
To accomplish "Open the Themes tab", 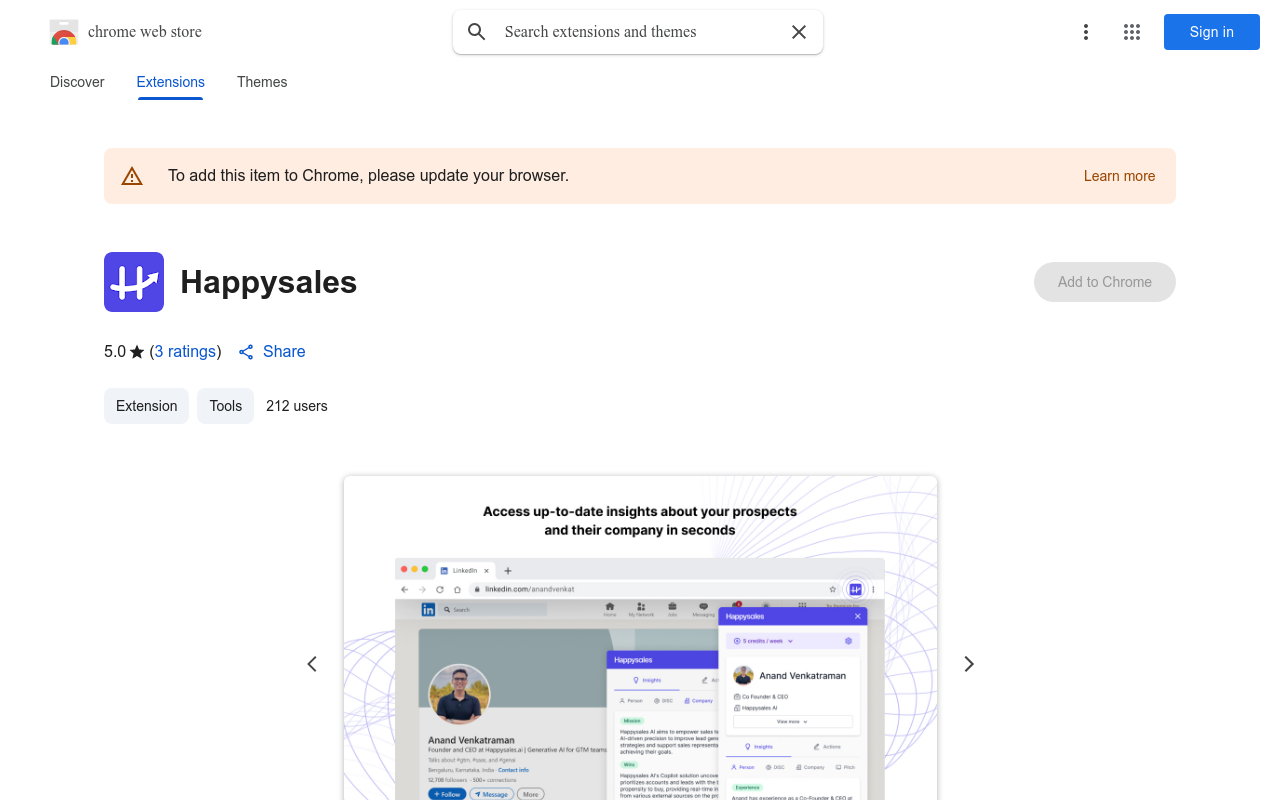I will [262, 82].
